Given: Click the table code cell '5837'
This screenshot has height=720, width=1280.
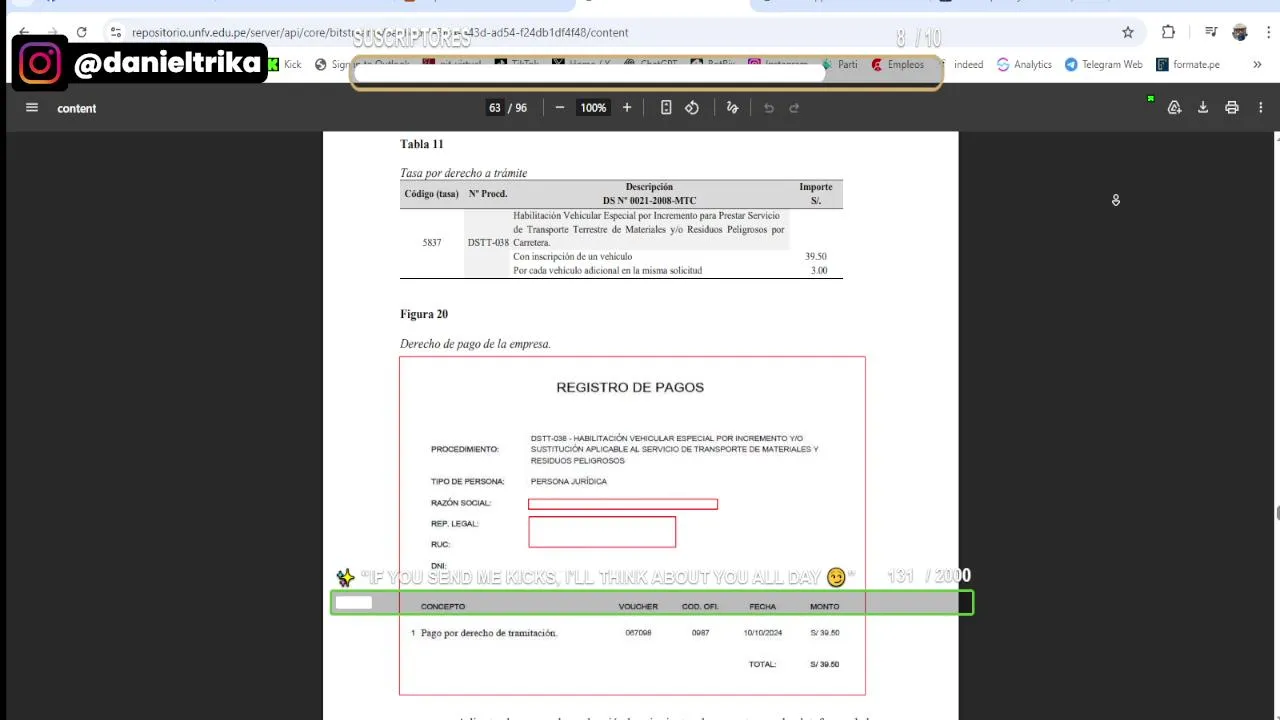Looking at the screenshot, I should [432, 243].
